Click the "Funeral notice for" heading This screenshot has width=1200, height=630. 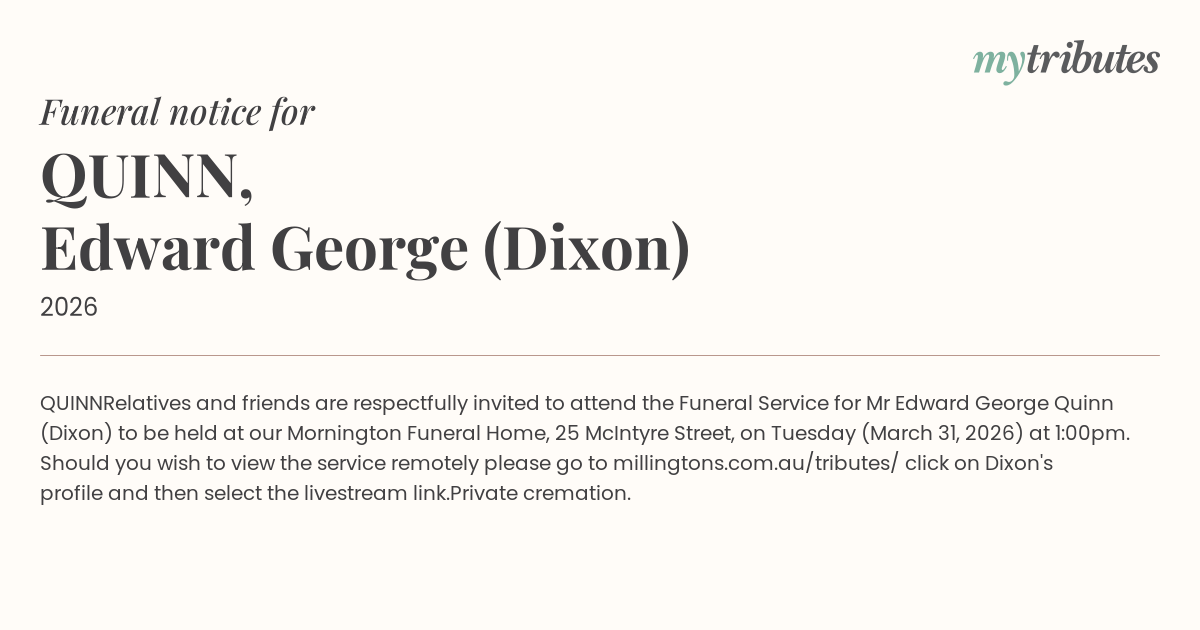click(x=177, y=112)
